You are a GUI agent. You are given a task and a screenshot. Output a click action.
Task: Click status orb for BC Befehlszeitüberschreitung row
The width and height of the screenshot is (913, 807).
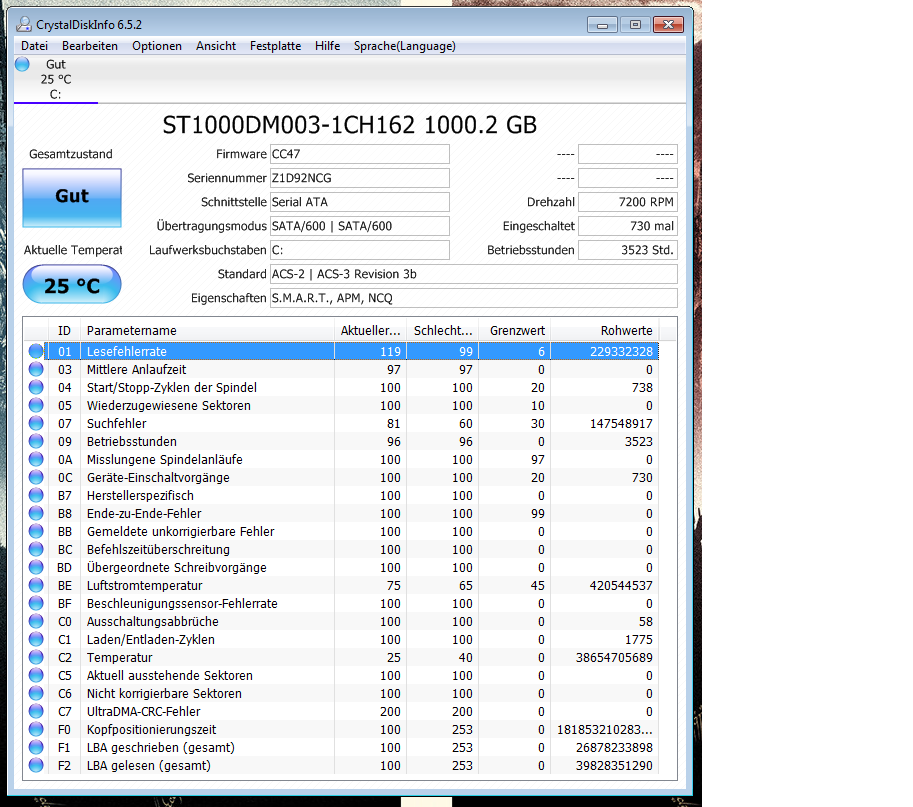pyautogui.click(x=36, y=549)
